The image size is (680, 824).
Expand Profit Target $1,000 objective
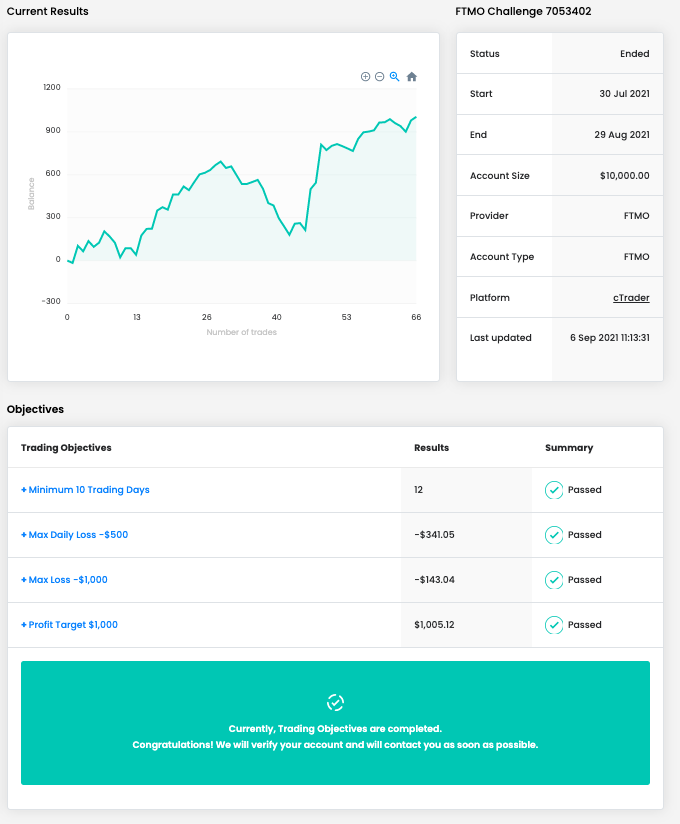[69, 625]
